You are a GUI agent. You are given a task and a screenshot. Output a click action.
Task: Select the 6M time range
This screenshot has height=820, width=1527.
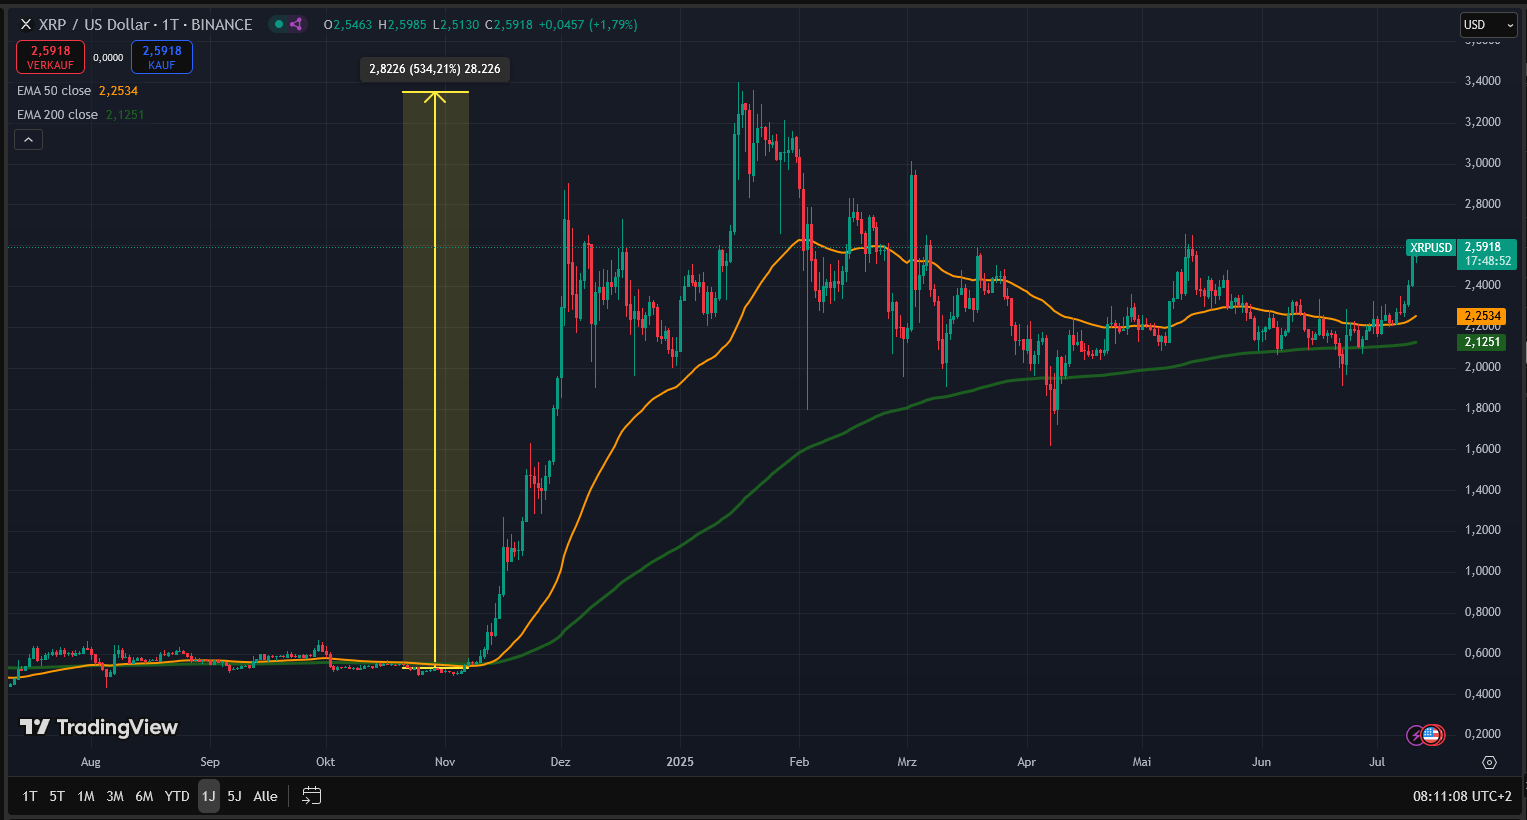pyautogui.click(x=144, y=796)
